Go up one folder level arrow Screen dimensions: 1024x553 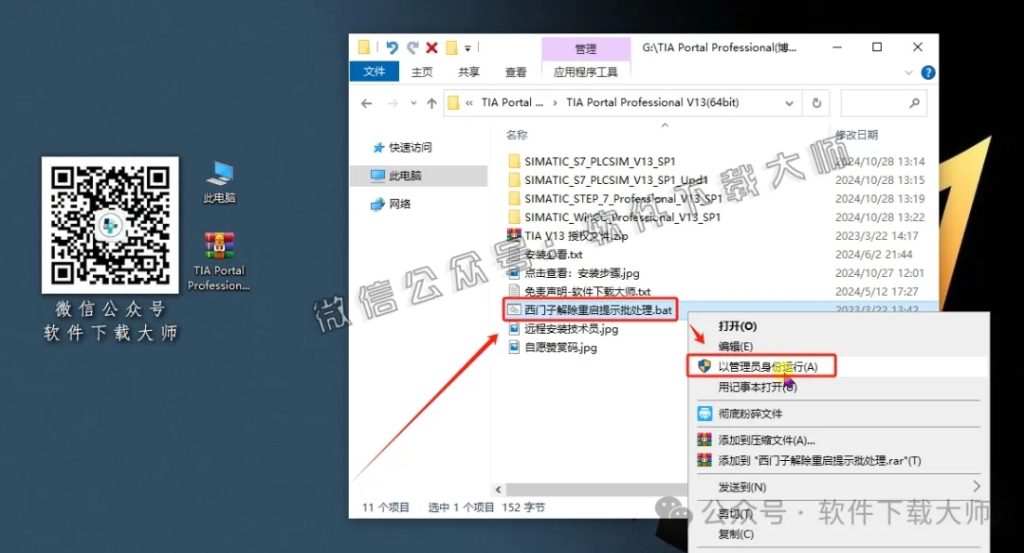(x=432, y=103)
